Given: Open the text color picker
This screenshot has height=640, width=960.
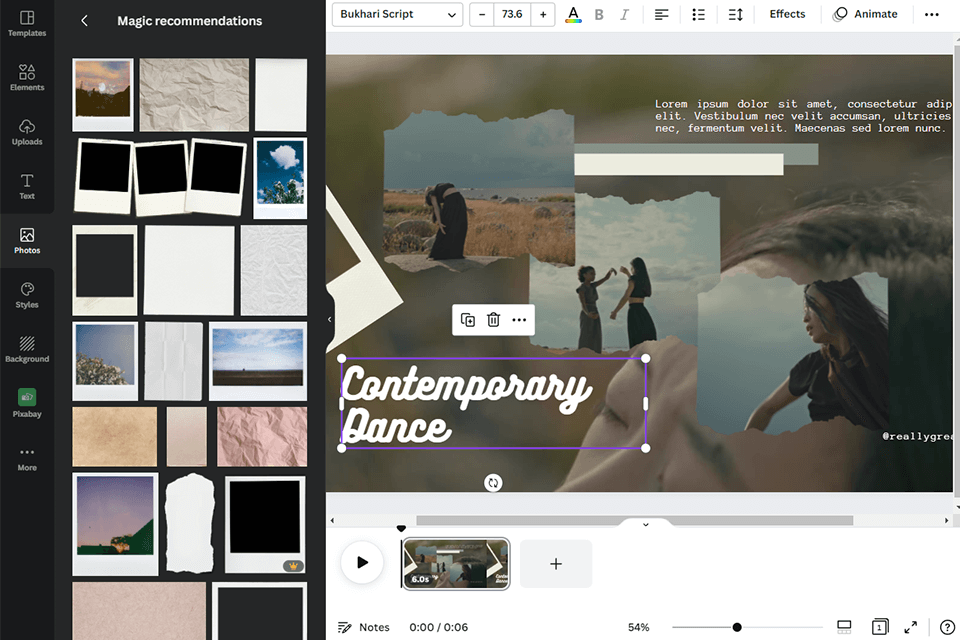Looking at the screenshot, I should (573, 14).
